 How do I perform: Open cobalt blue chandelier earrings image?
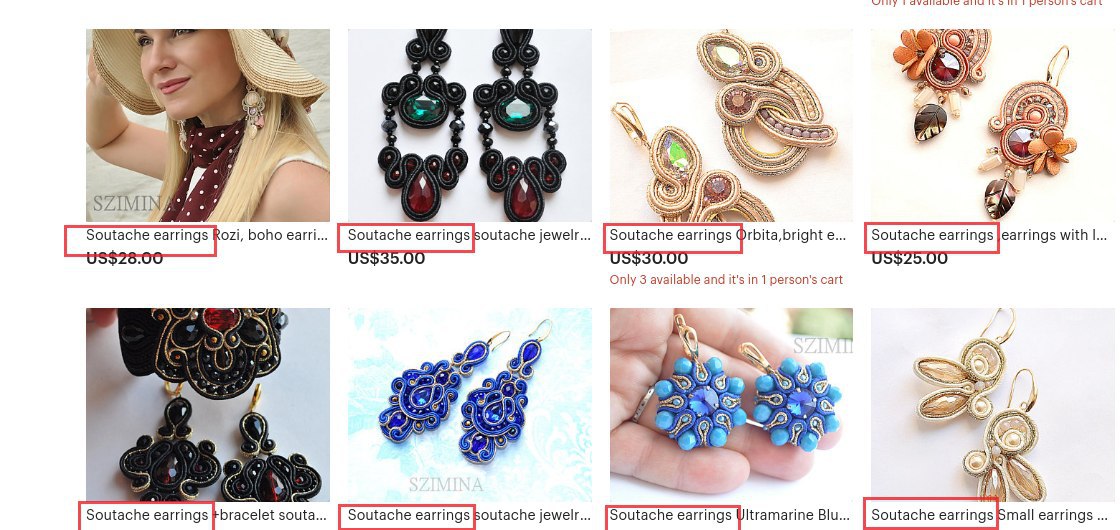point(469,405)
